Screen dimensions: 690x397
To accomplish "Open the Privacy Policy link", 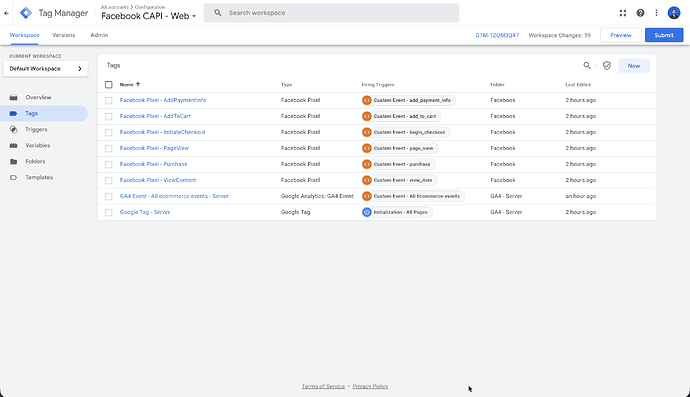I will pyautogui.click(x=370, y=386).
